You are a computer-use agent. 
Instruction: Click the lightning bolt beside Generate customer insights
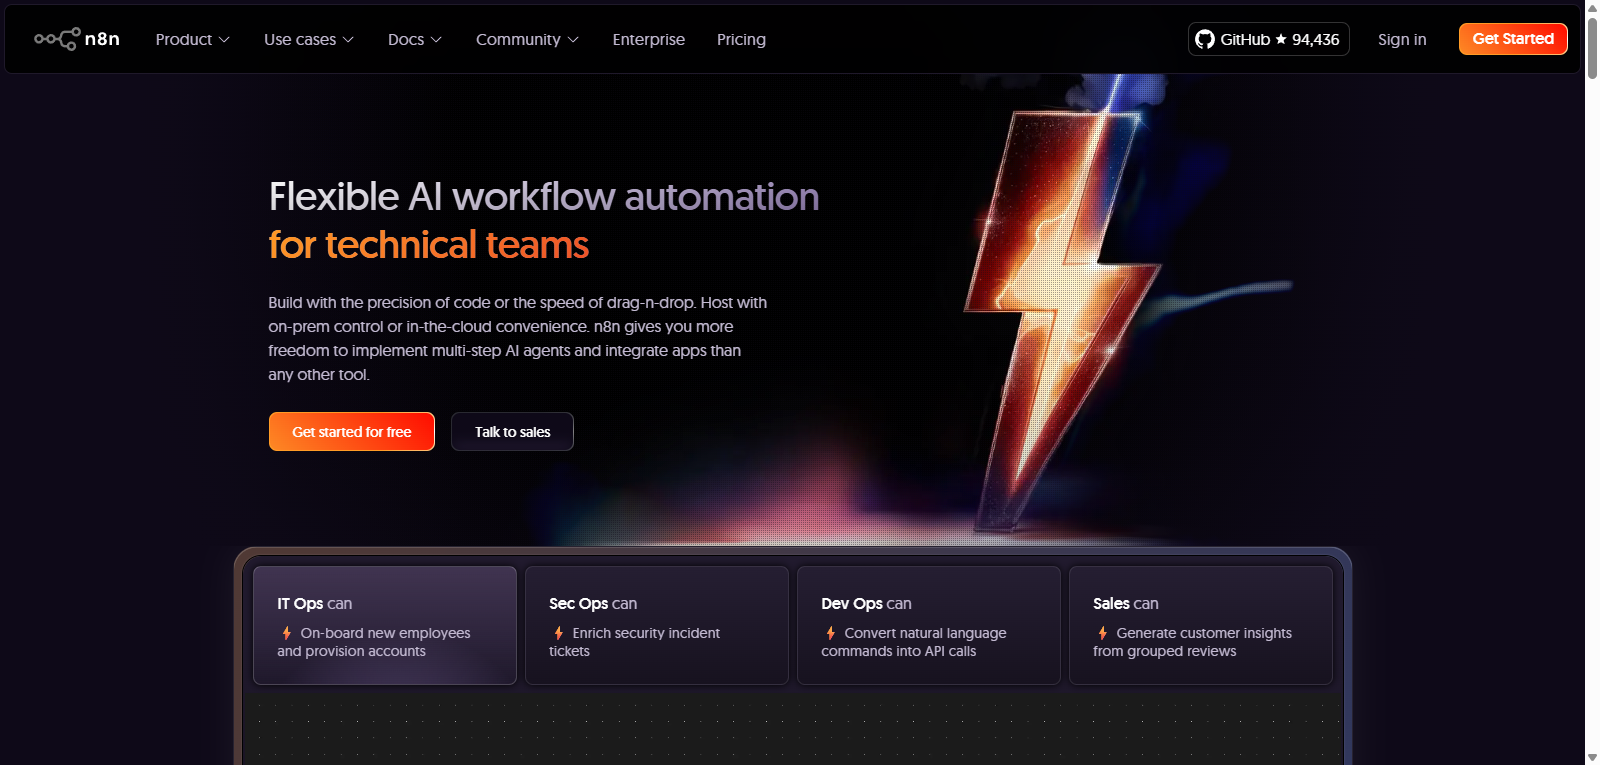coord(1103,633)
